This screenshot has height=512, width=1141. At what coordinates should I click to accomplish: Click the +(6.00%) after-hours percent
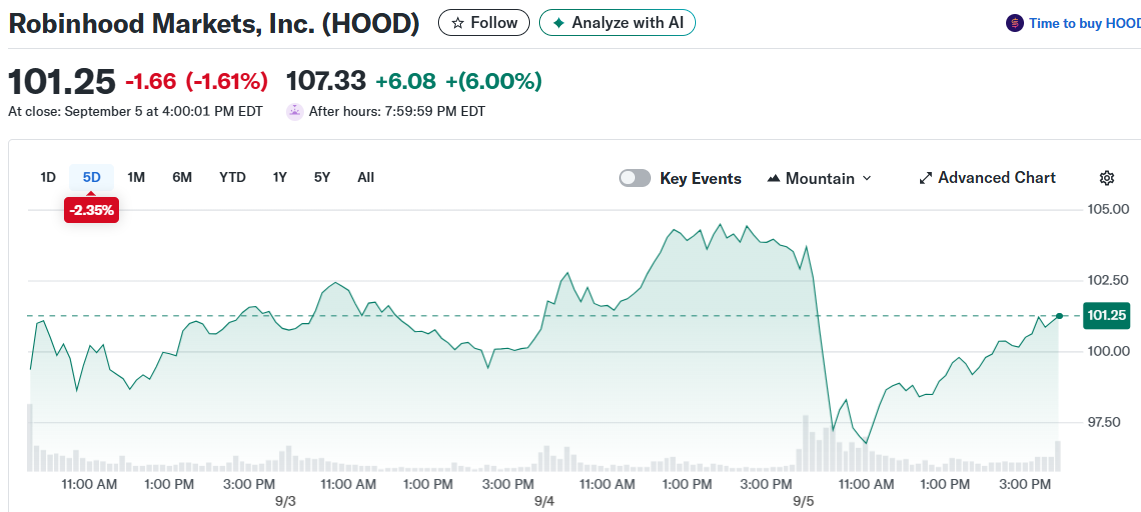(x=493, y=81)
